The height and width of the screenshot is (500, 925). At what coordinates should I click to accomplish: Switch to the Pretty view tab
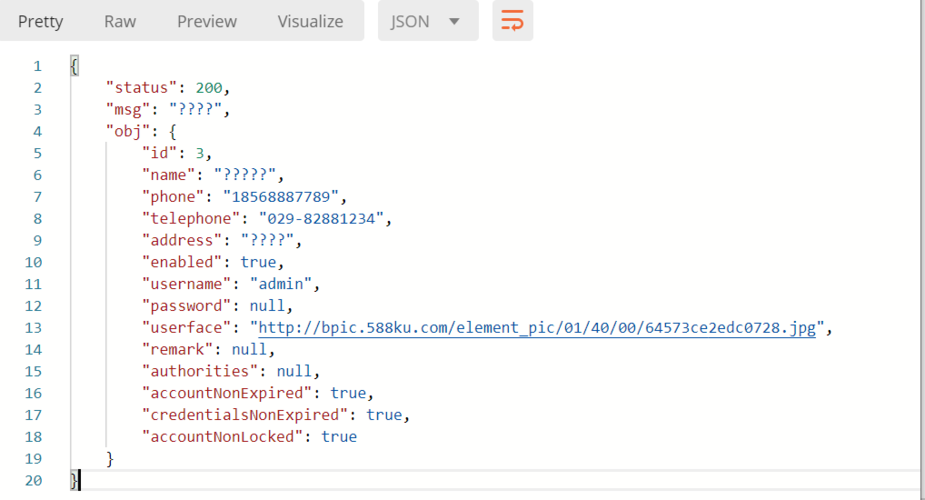tap(40, 21)
